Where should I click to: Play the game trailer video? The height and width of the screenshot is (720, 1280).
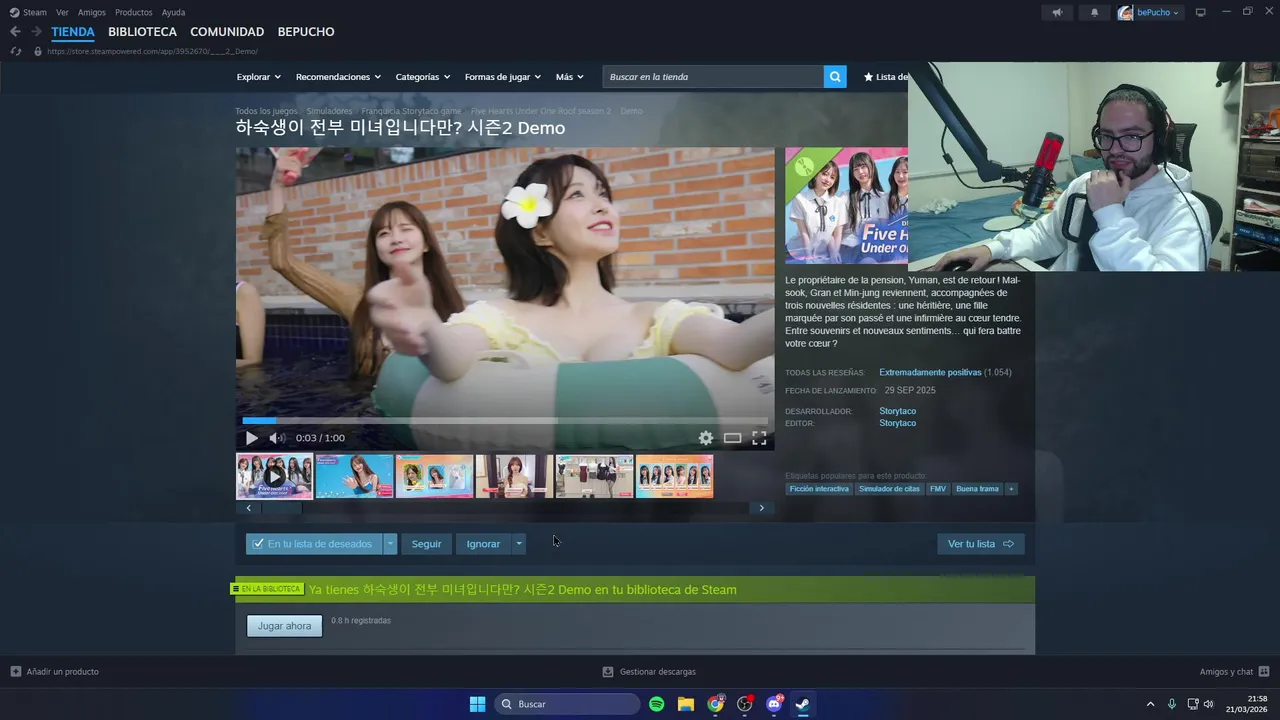(251, 438)
